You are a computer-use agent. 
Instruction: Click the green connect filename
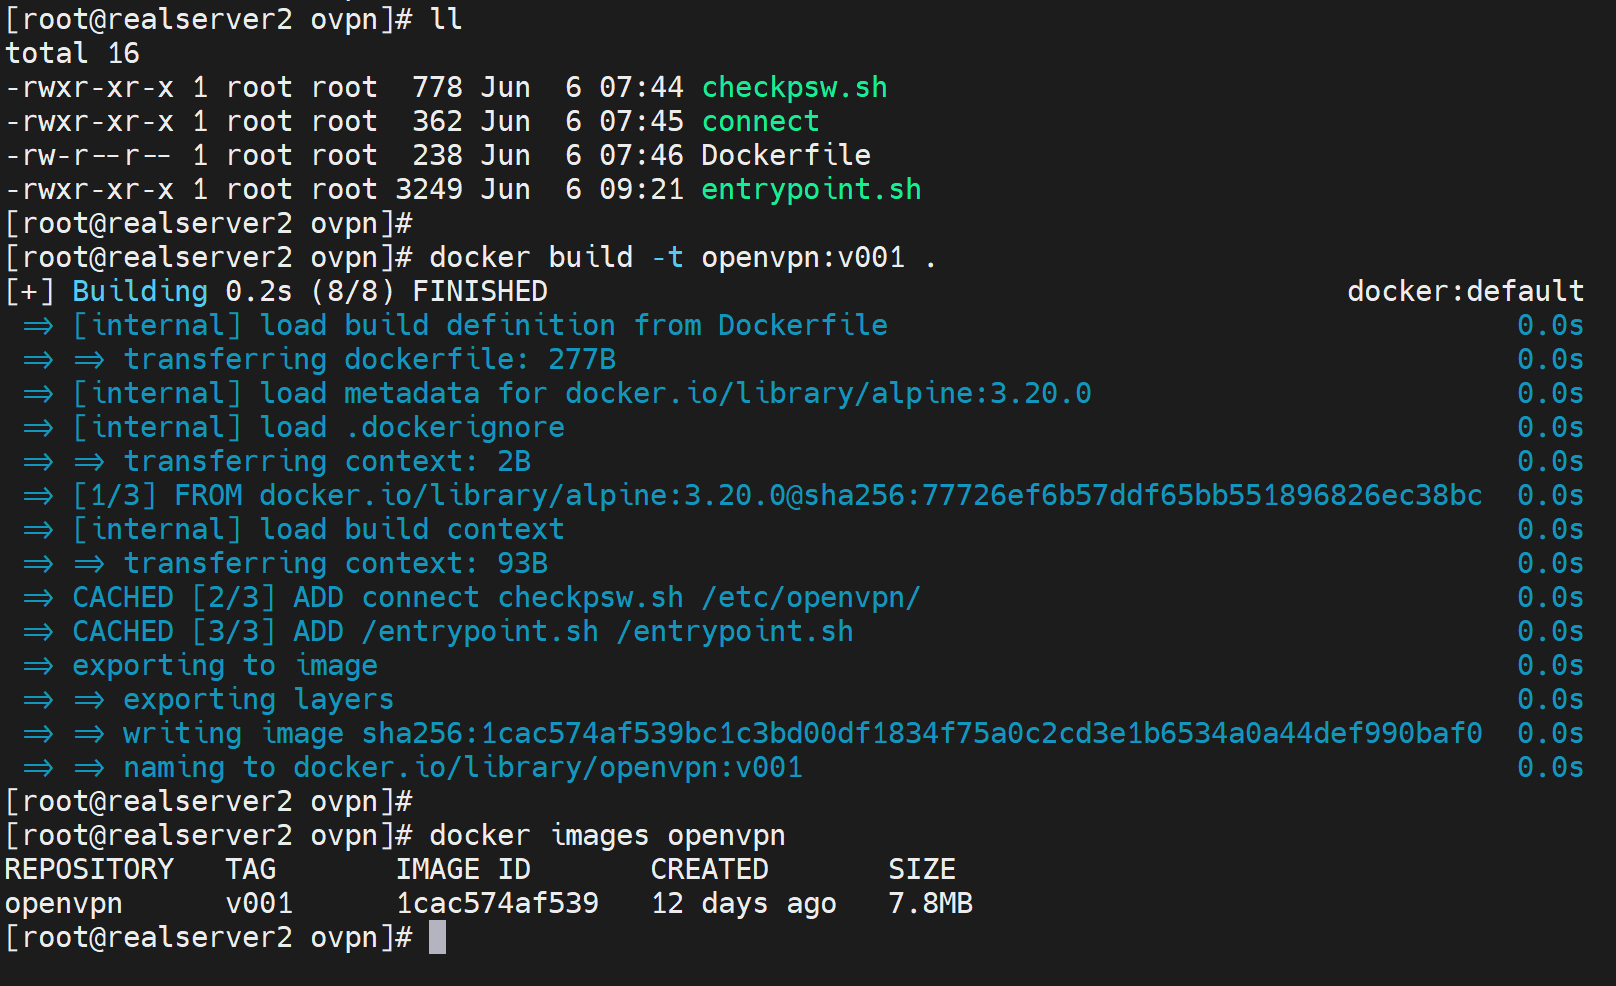760,122
